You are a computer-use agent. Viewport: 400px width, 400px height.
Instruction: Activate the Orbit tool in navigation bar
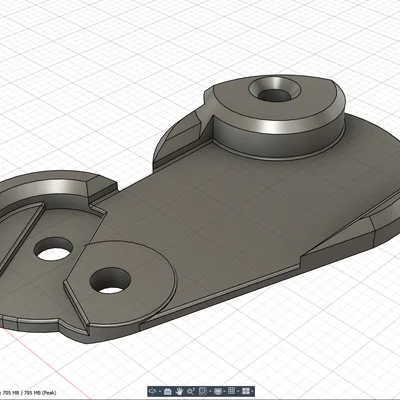(x=152, y=391)
